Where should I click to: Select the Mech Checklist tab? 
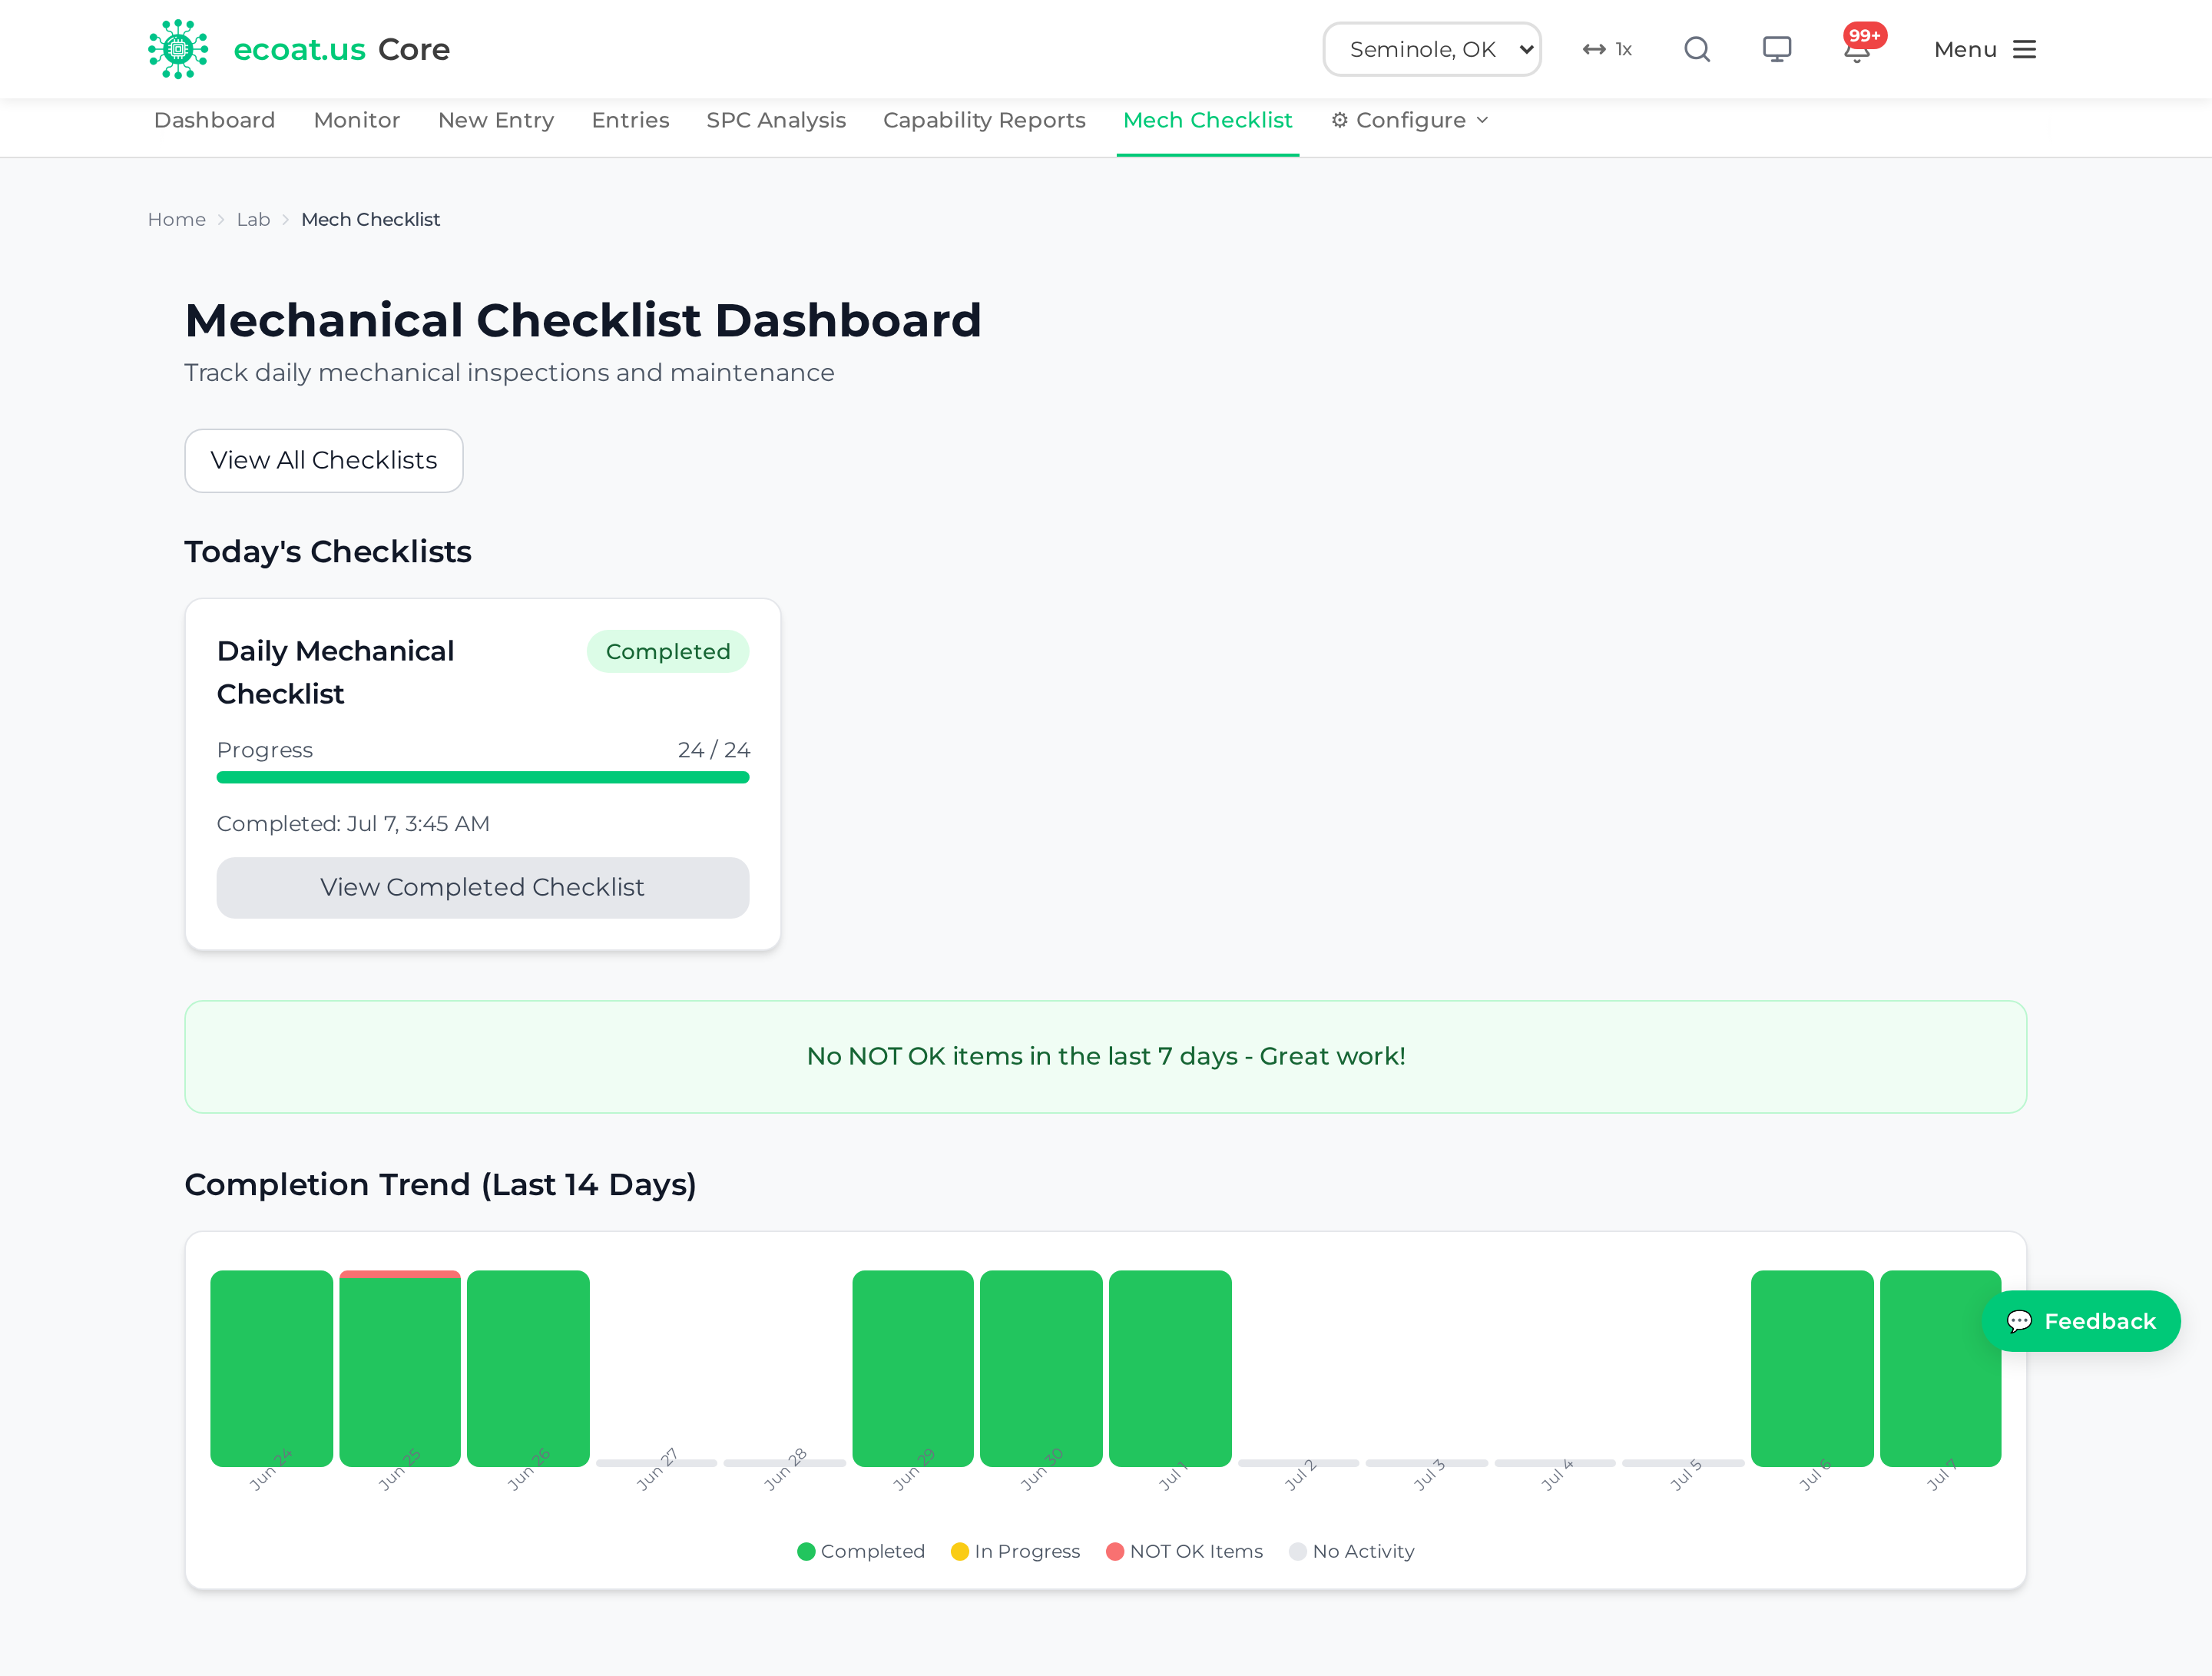1208,120
